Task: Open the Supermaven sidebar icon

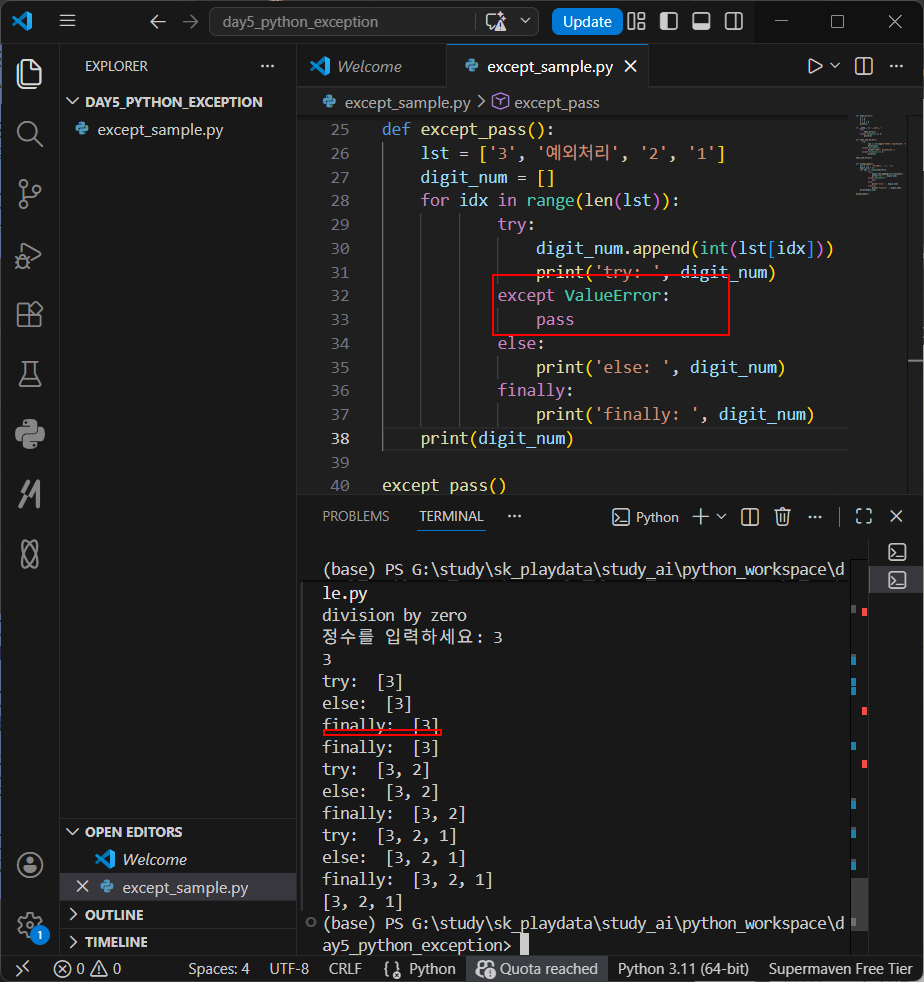Action: coord(29,494)
